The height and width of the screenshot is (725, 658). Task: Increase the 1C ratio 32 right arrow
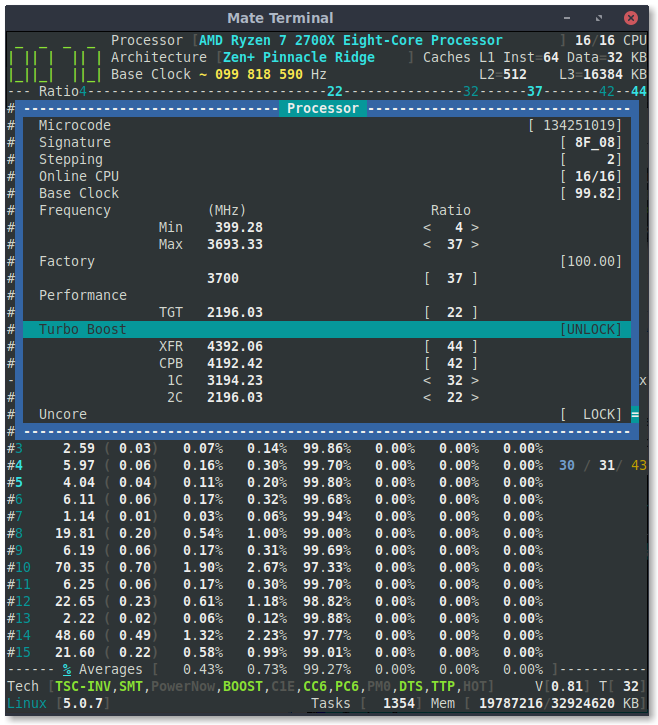(x=475, y=381)
